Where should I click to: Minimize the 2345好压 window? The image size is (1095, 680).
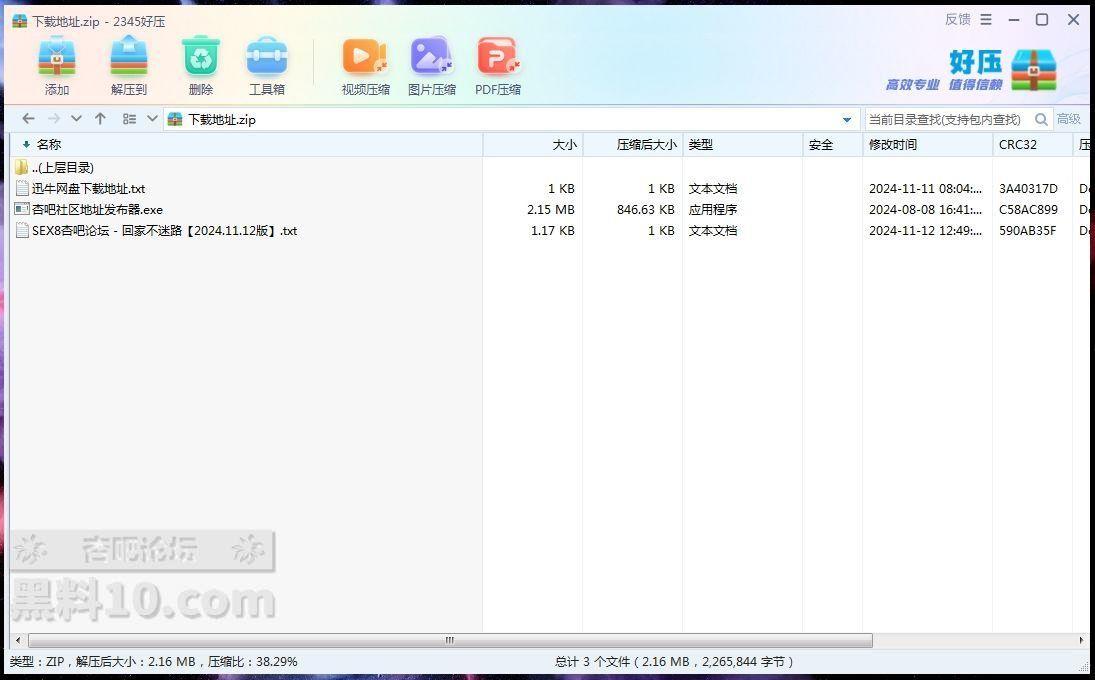click(1014, 20)
